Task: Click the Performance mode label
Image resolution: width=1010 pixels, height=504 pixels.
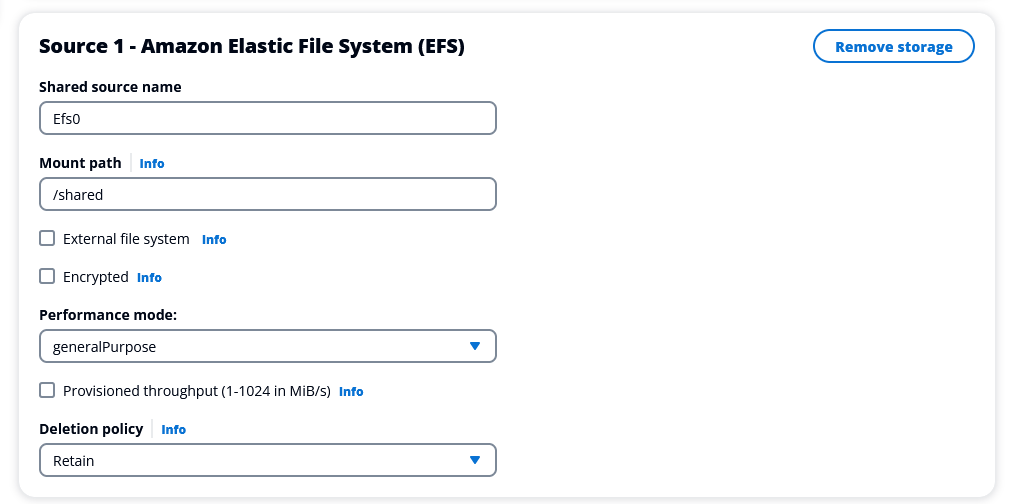Action: (x=108, y=314)
